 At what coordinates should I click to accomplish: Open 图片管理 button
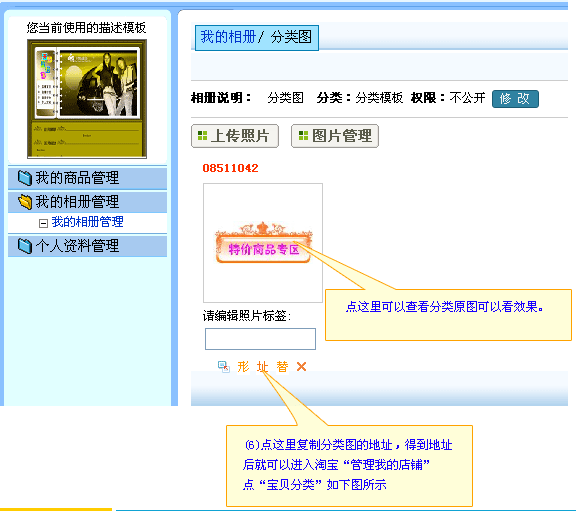(335, 136)
